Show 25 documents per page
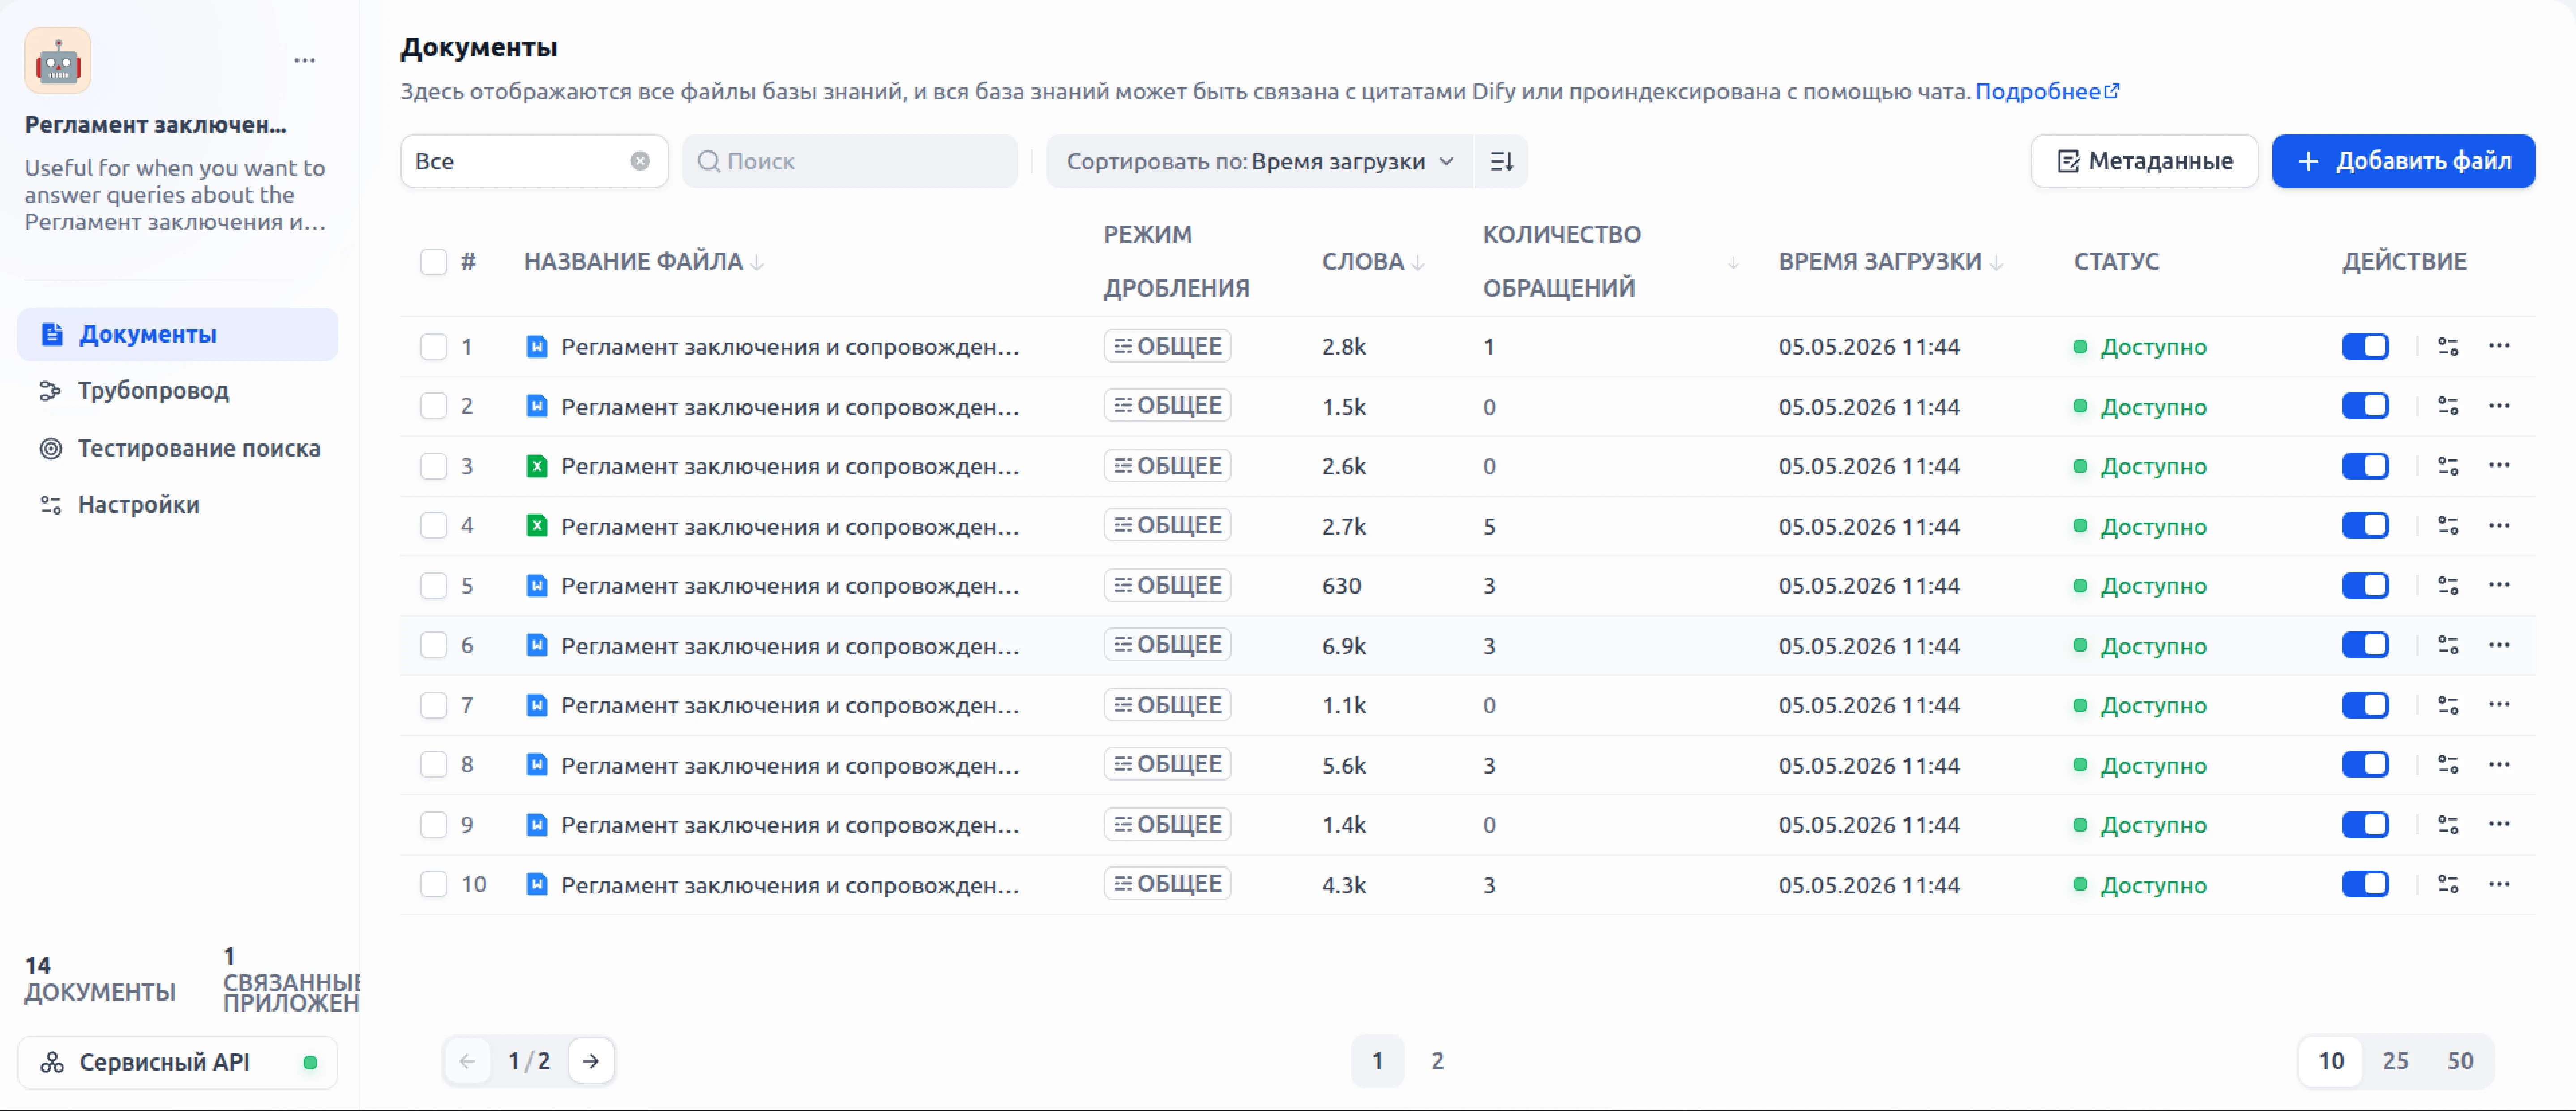 point(2395,1060)
